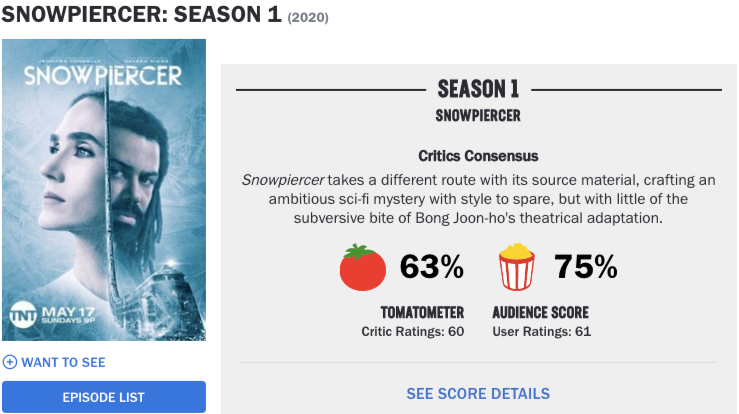Click the 75% audience score
The image size is (739, 414).
585,267
